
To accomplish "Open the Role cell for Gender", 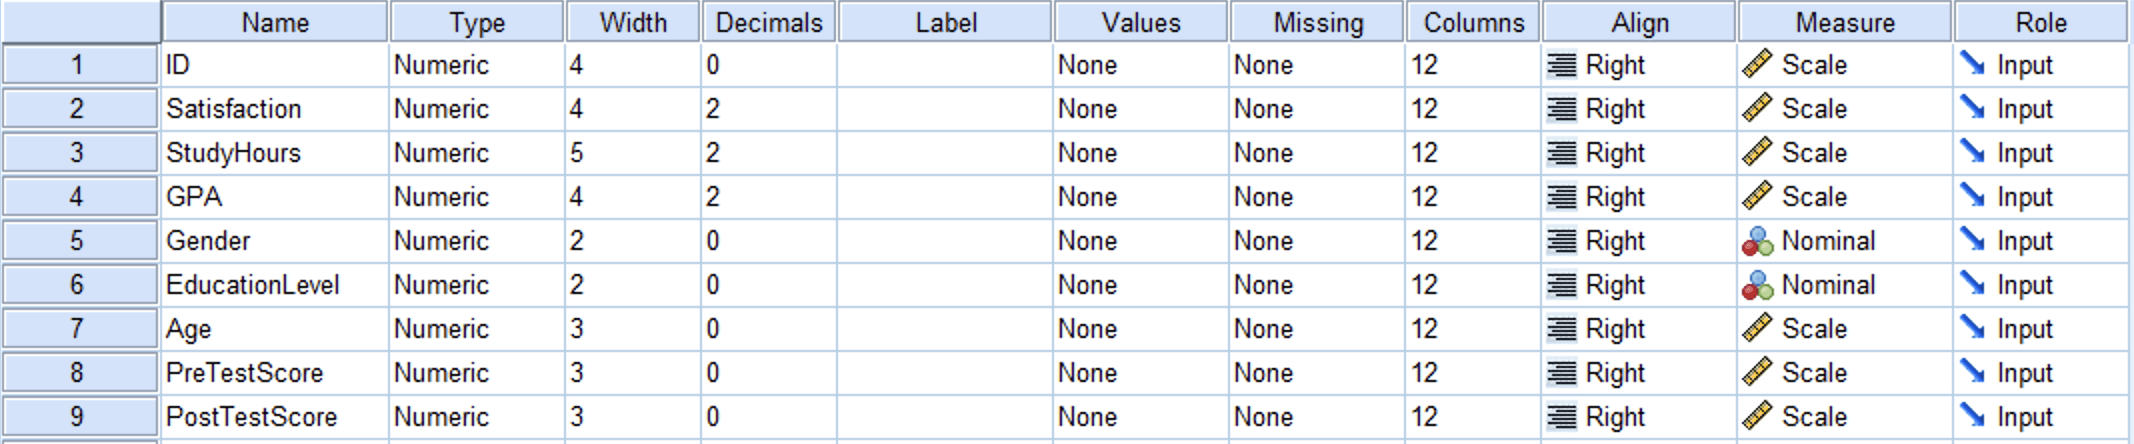I will point(2040,241).
